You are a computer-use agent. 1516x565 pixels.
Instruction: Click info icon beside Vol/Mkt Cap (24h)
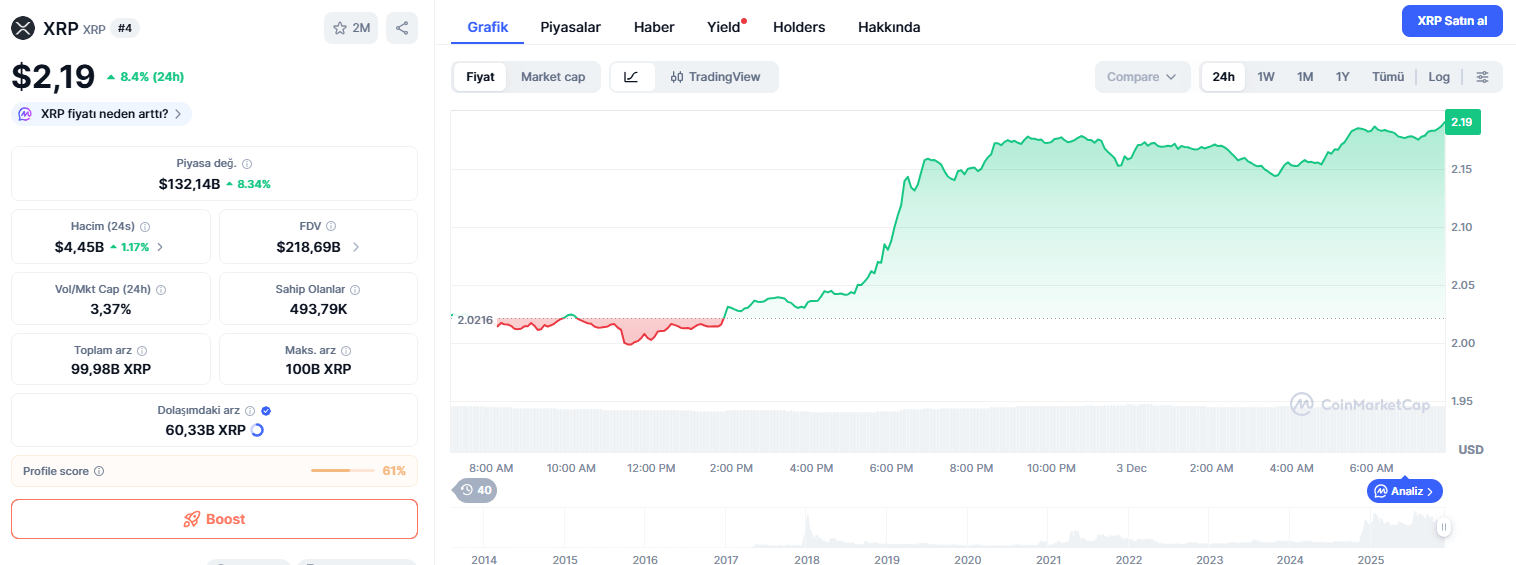pos(161,290)
